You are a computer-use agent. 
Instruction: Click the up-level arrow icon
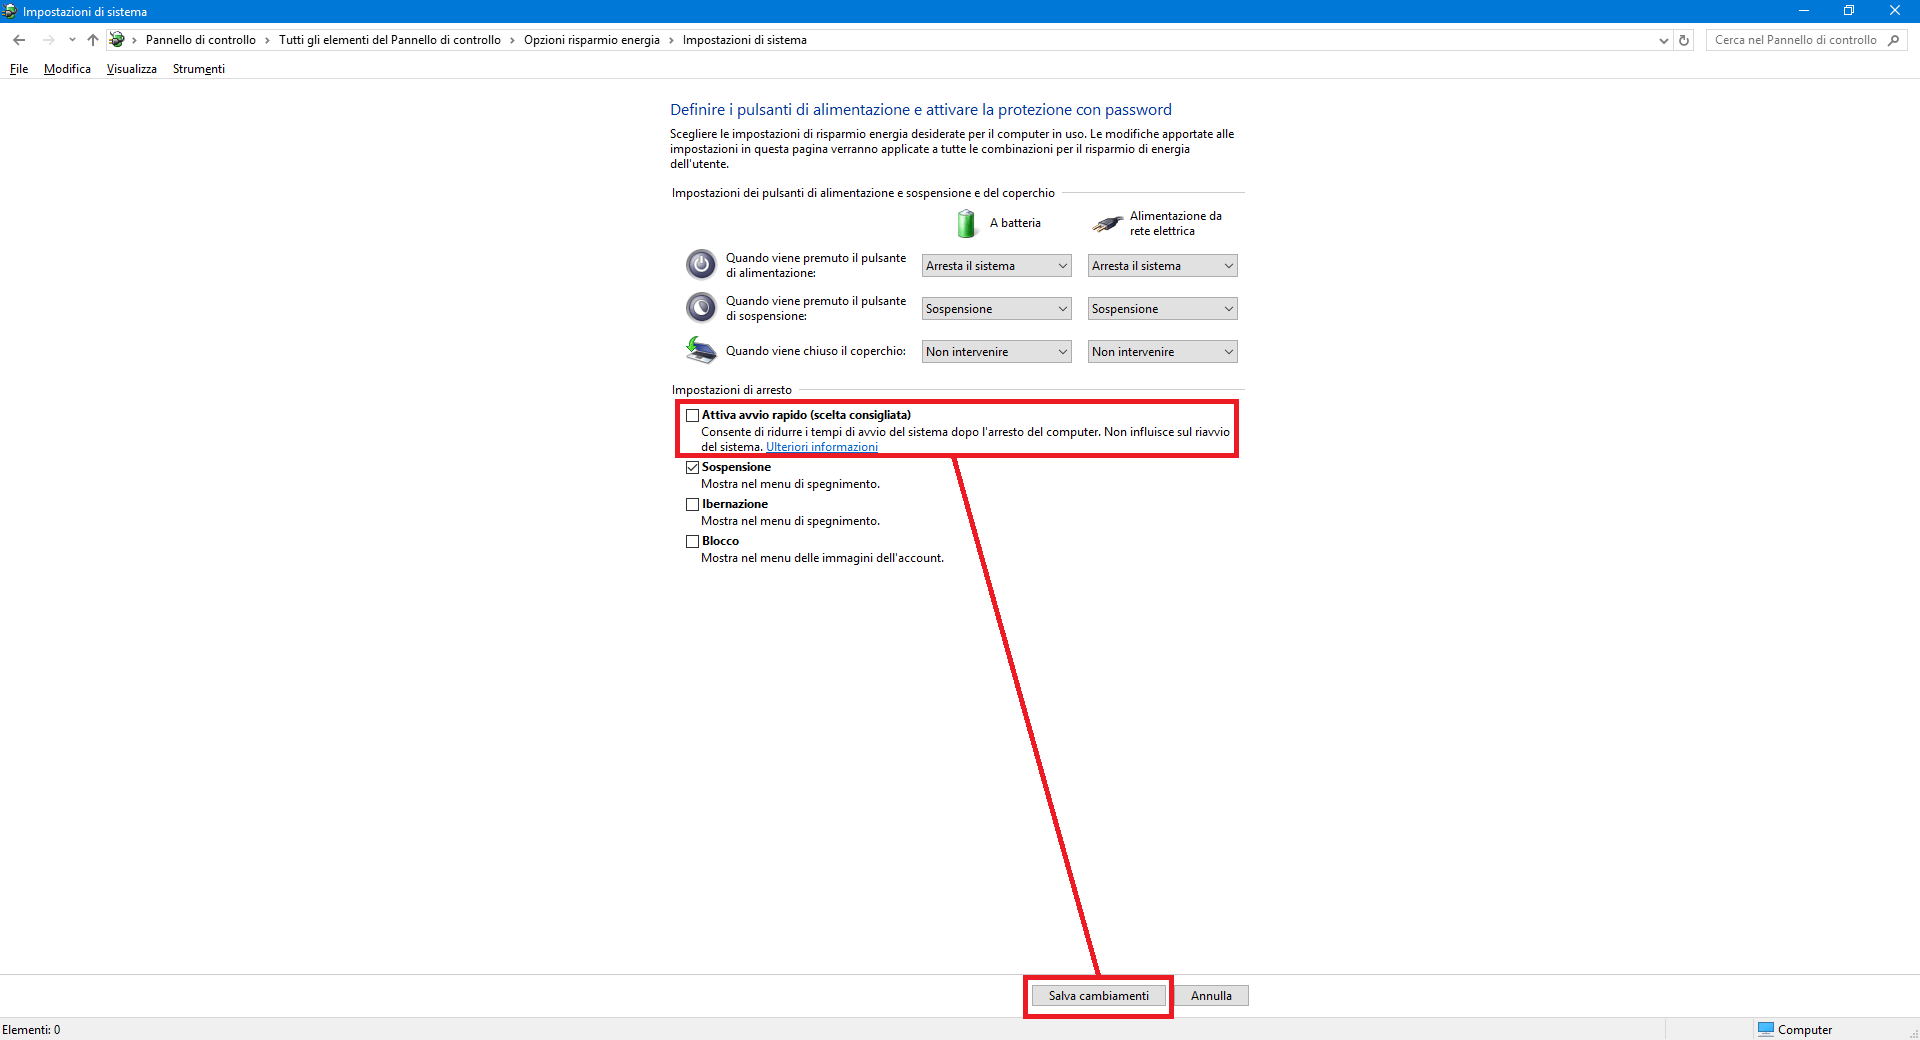coord(93,40)
